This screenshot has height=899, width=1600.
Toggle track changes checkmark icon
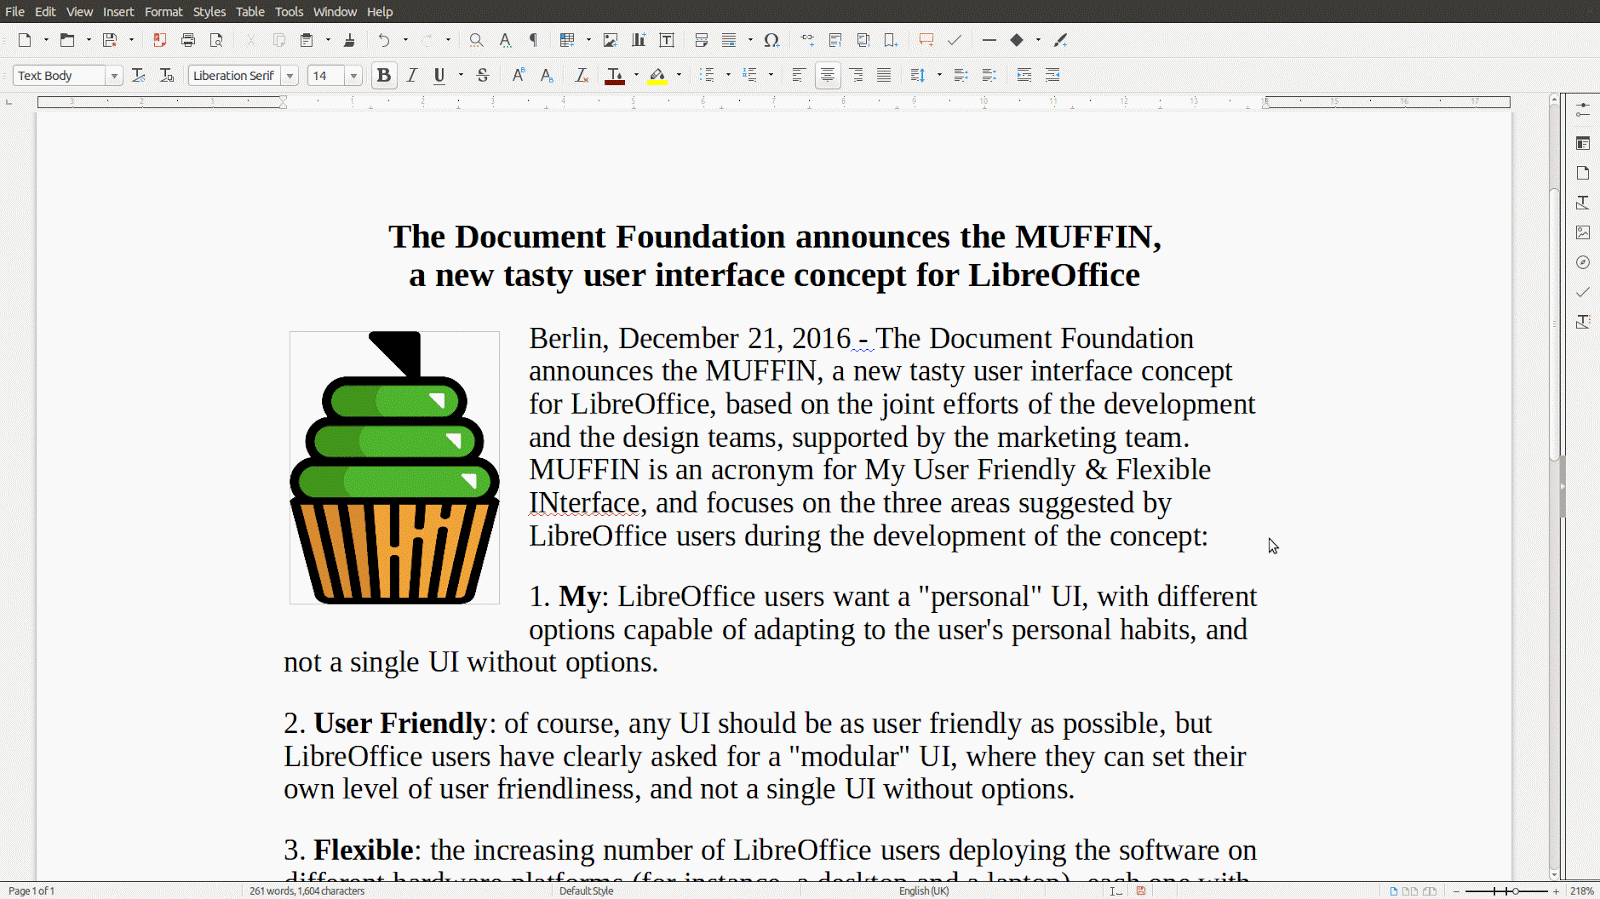tap(954, 40)
